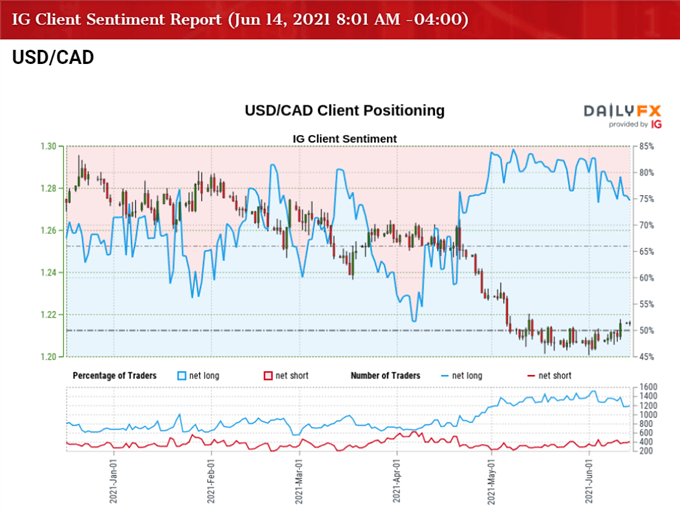This screenshot has width=680, height=518.
Task: Click the 'net short' percentage legend text
Action: pyautogui.click(x=292, y=376)
